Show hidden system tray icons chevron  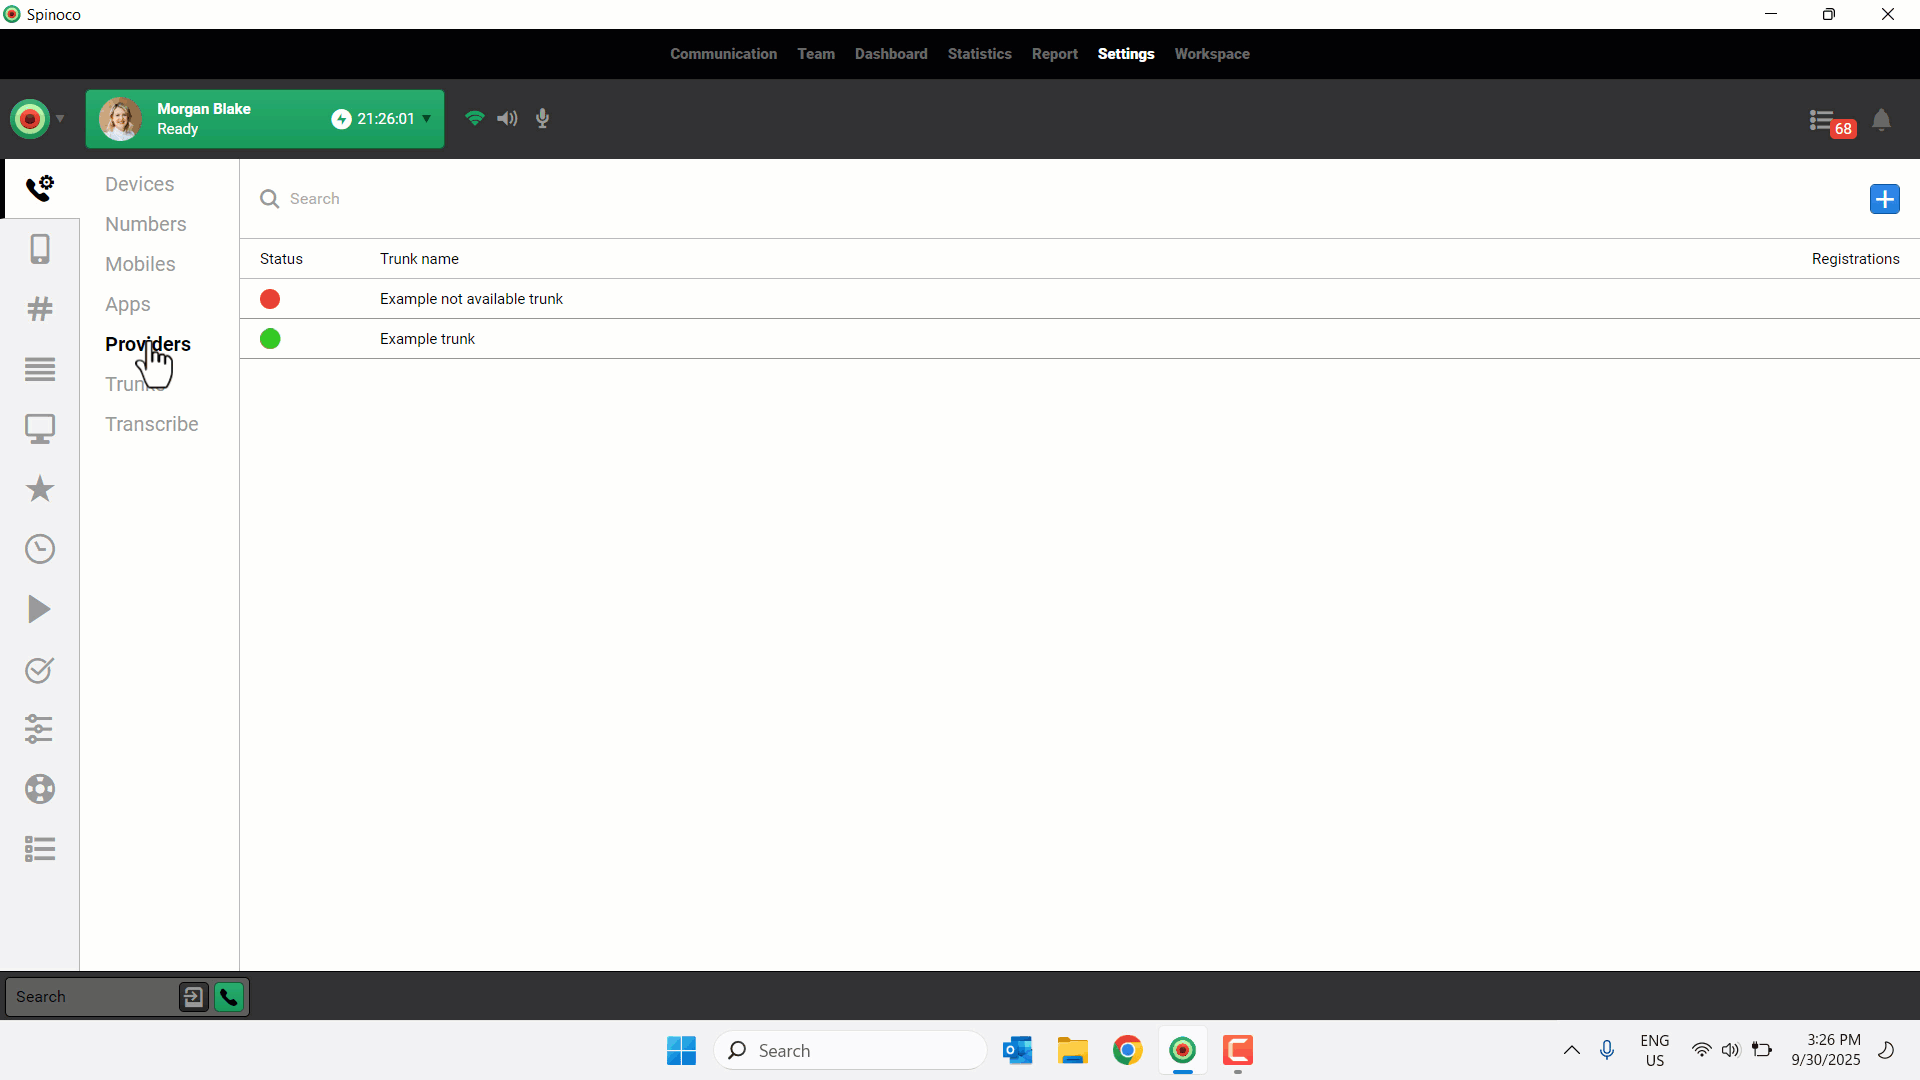point(1571,1050)
